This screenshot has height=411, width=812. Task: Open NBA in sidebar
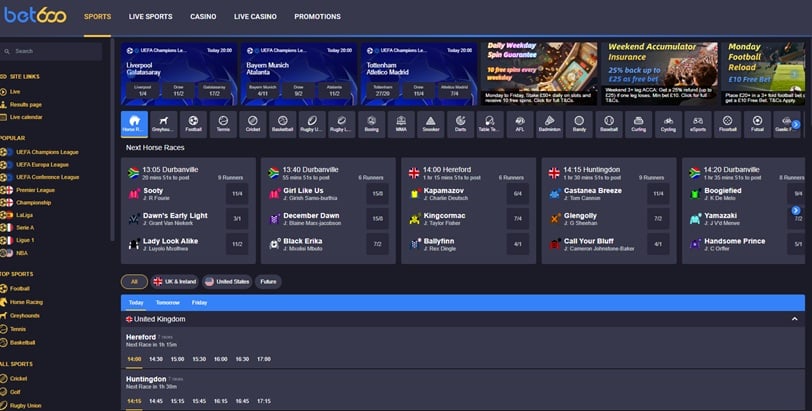tap(22, 253)
